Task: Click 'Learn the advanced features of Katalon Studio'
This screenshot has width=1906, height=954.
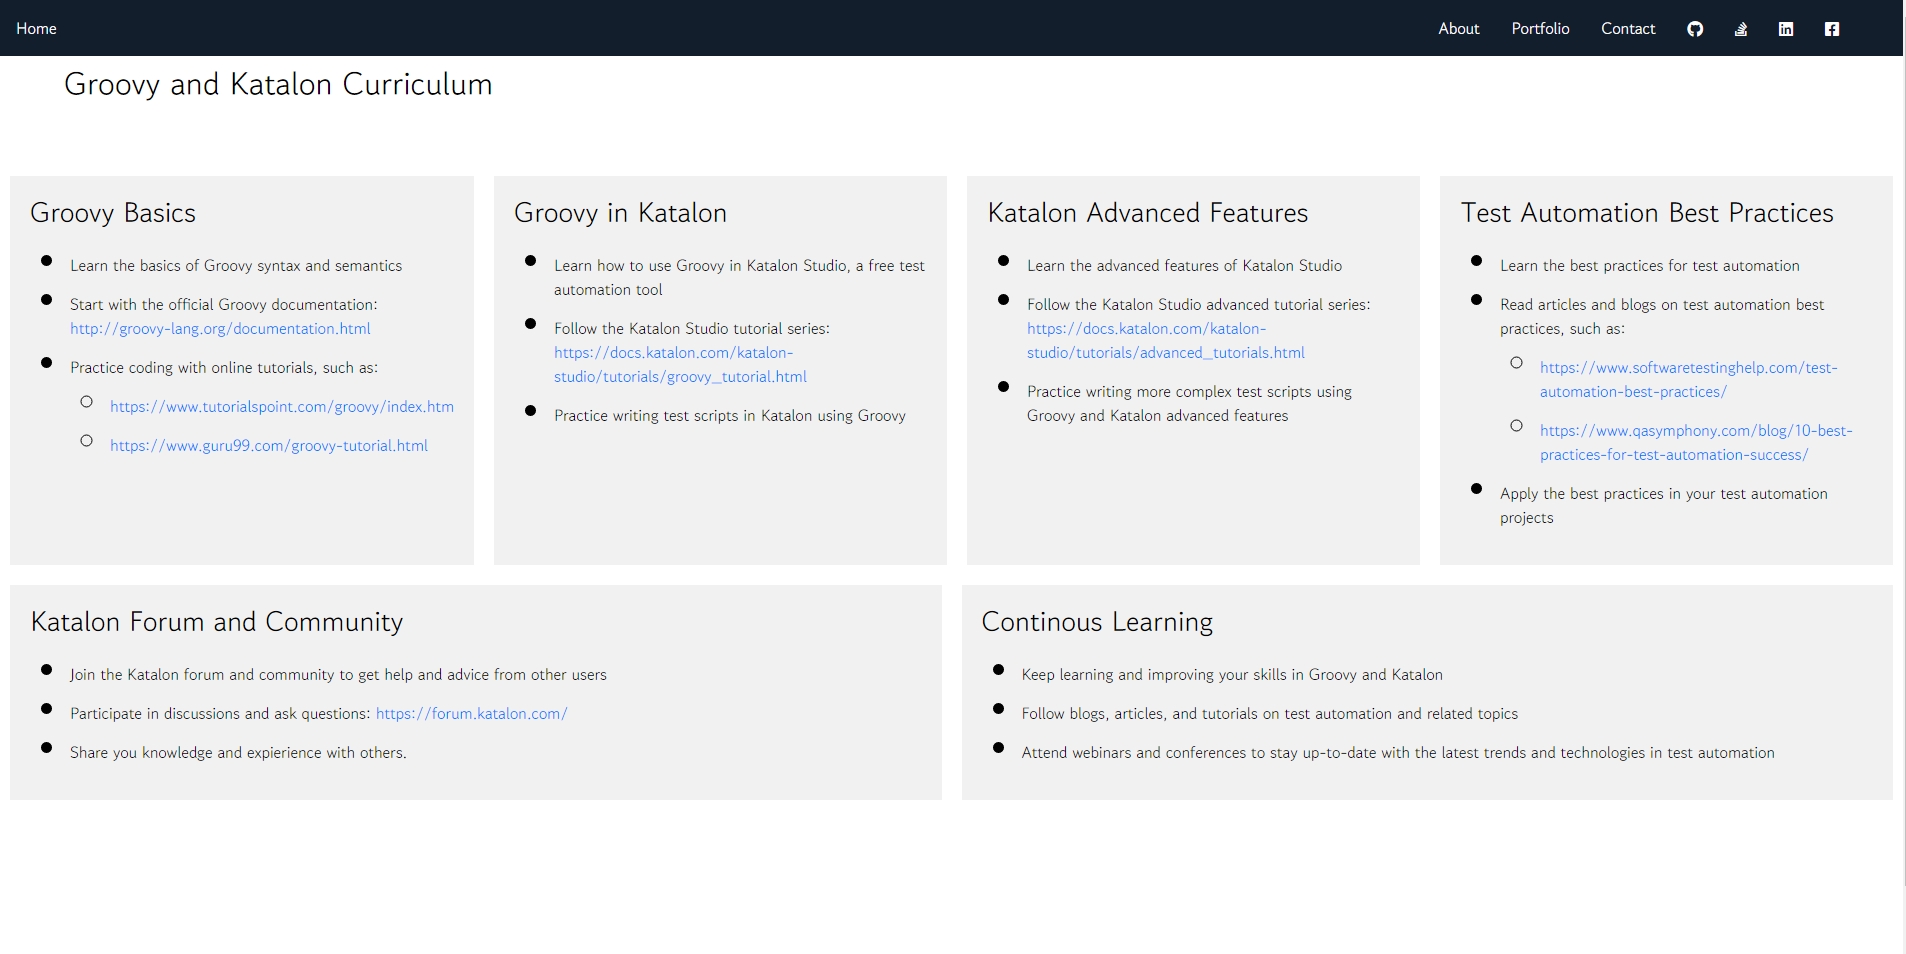Action: (x=1184, y=265)
